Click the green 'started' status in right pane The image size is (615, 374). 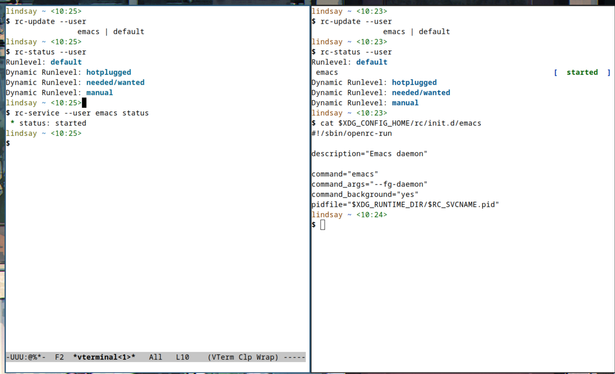pyautogui.click(x=582, y=72)
